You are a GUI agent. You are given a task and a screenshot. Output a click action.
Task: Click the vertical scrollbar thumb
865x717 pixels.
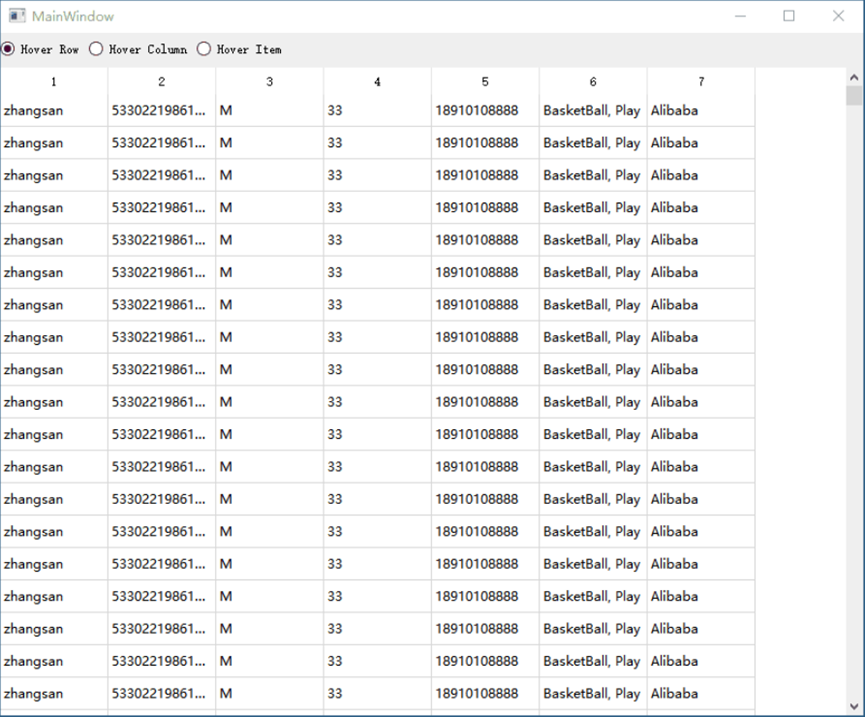pos(854,95)
